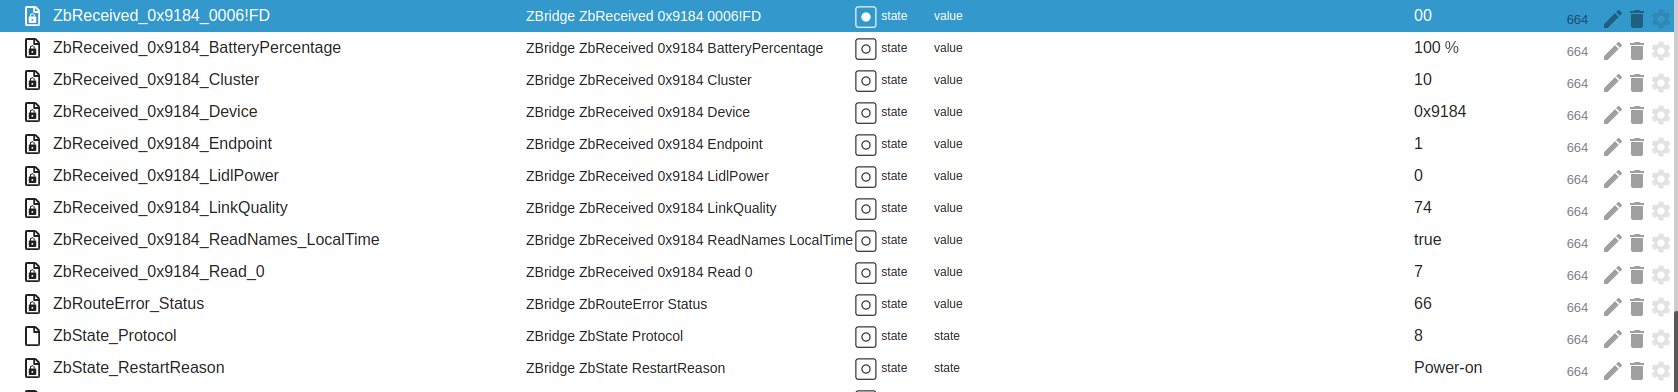Open gear settings for Endpoint row

click(x=1661, y=147)
